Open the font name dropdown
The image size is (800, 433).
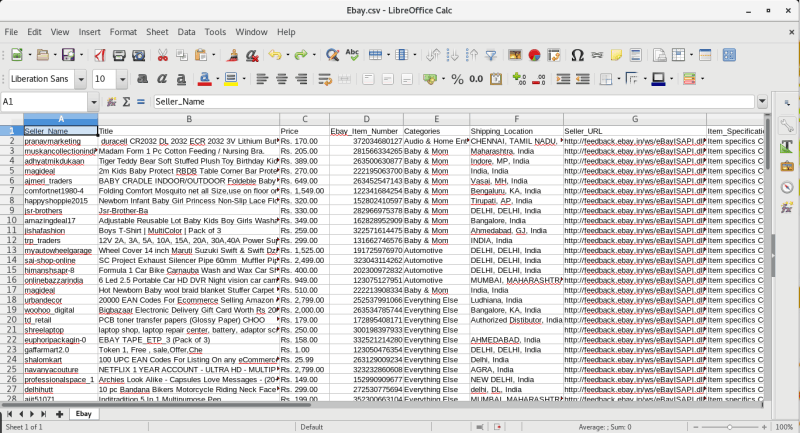click(81, 78)
